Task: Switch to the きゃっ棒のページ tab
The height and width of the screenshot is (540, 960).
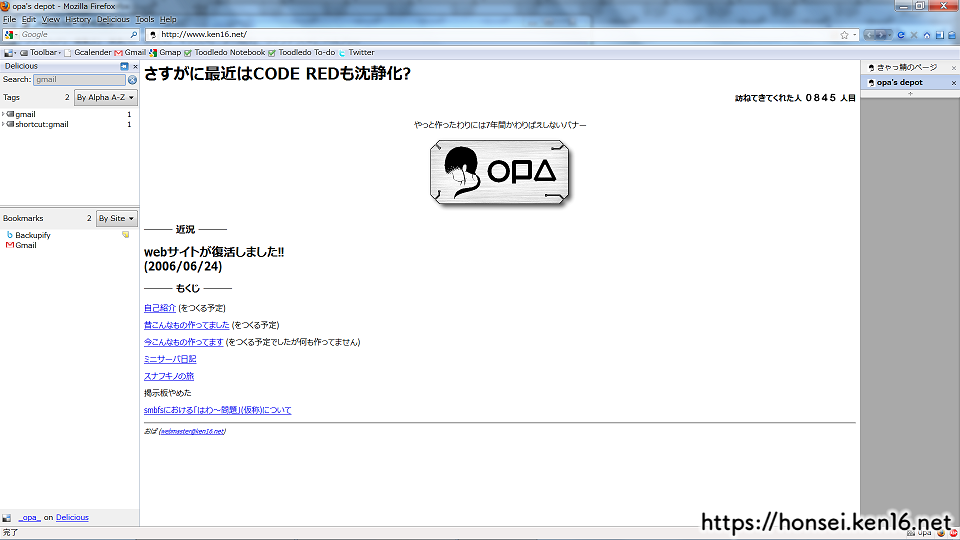Action: (907, 67)
